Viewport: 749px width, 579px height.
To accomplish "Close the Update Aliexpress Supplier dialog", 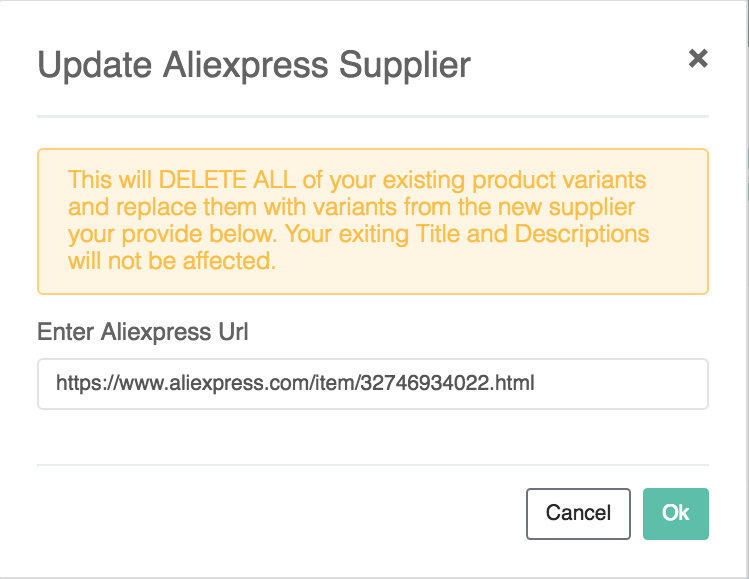I will point(698,59).
